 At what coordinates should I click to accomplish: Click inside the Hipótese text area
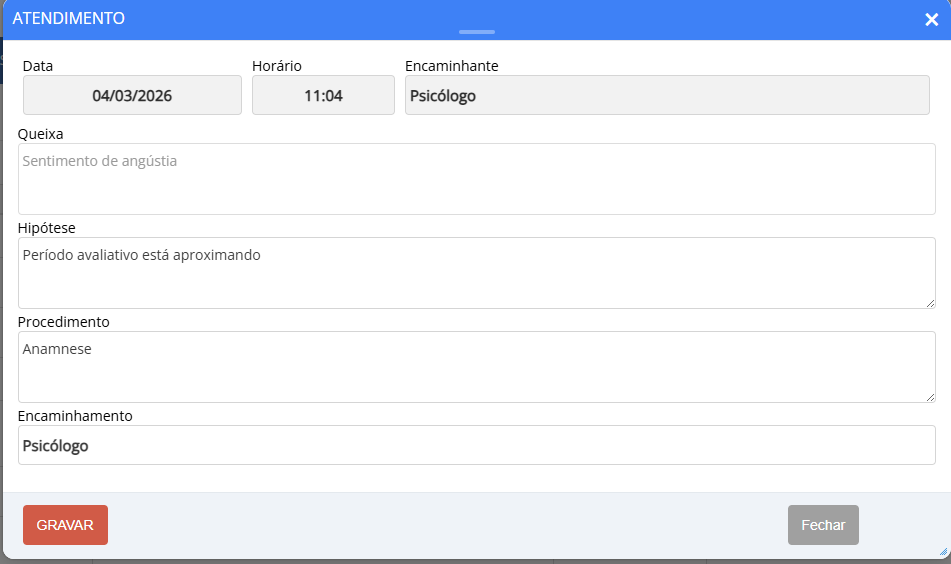pos(476,273)
